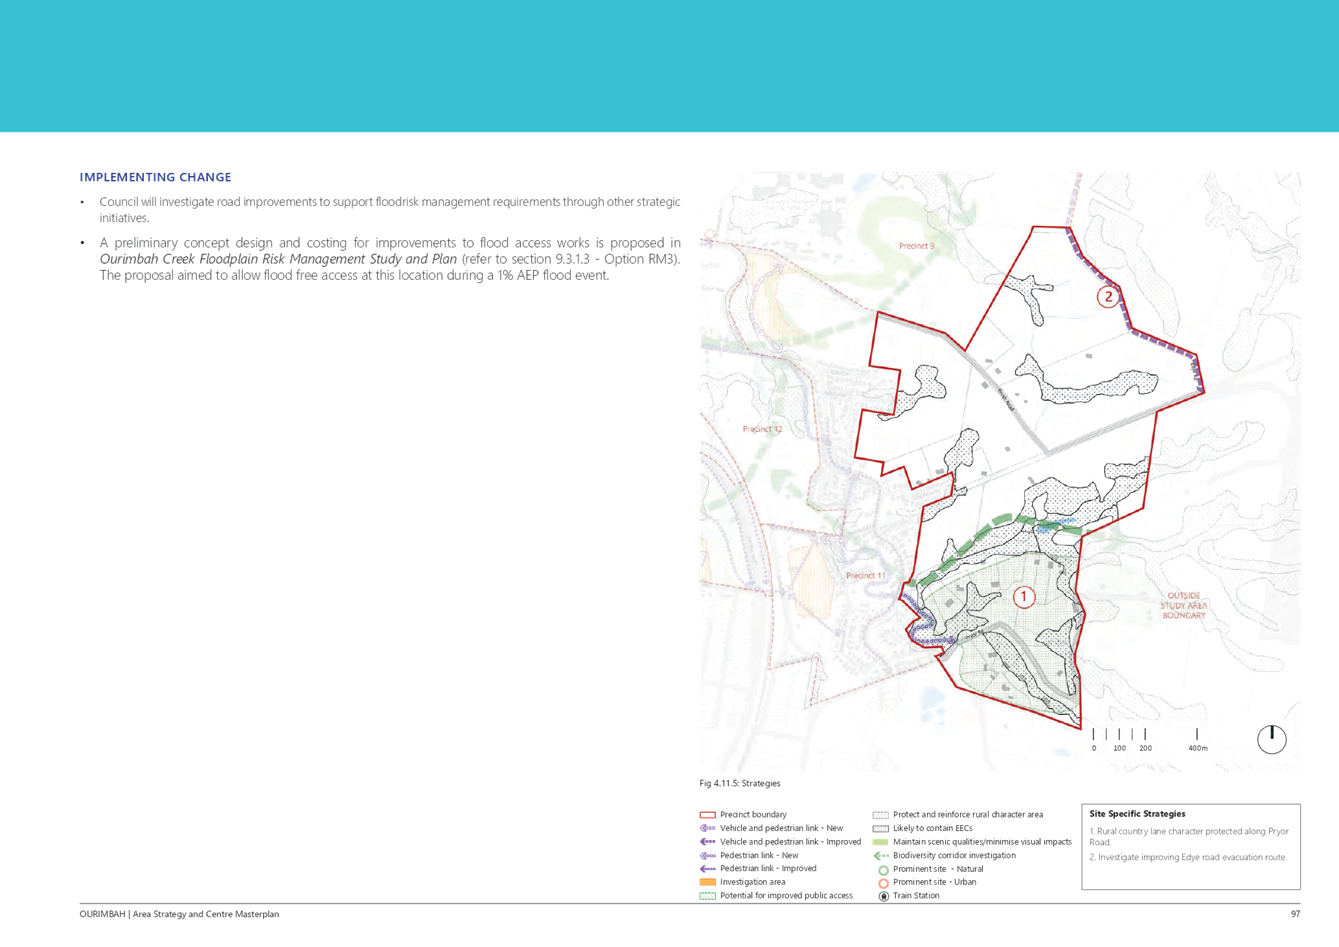Click the Precinct 9 map label
This screenshot has height=947, width=1339.
pyautogui.click(x=916, y=245)
